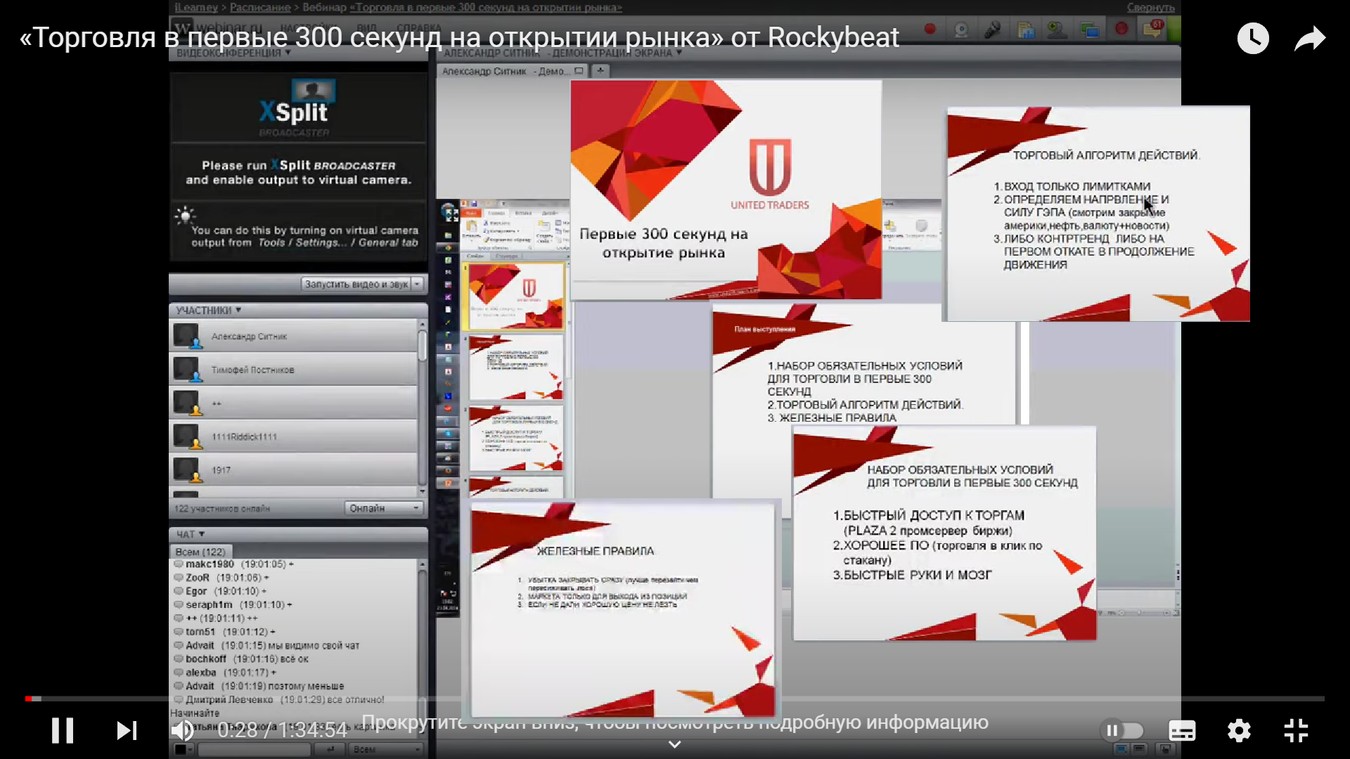This screenshot has height=759, width=1350.
Task: Open the 'Онлайн' filter dropdown
Action: click(x=385, y=508)
